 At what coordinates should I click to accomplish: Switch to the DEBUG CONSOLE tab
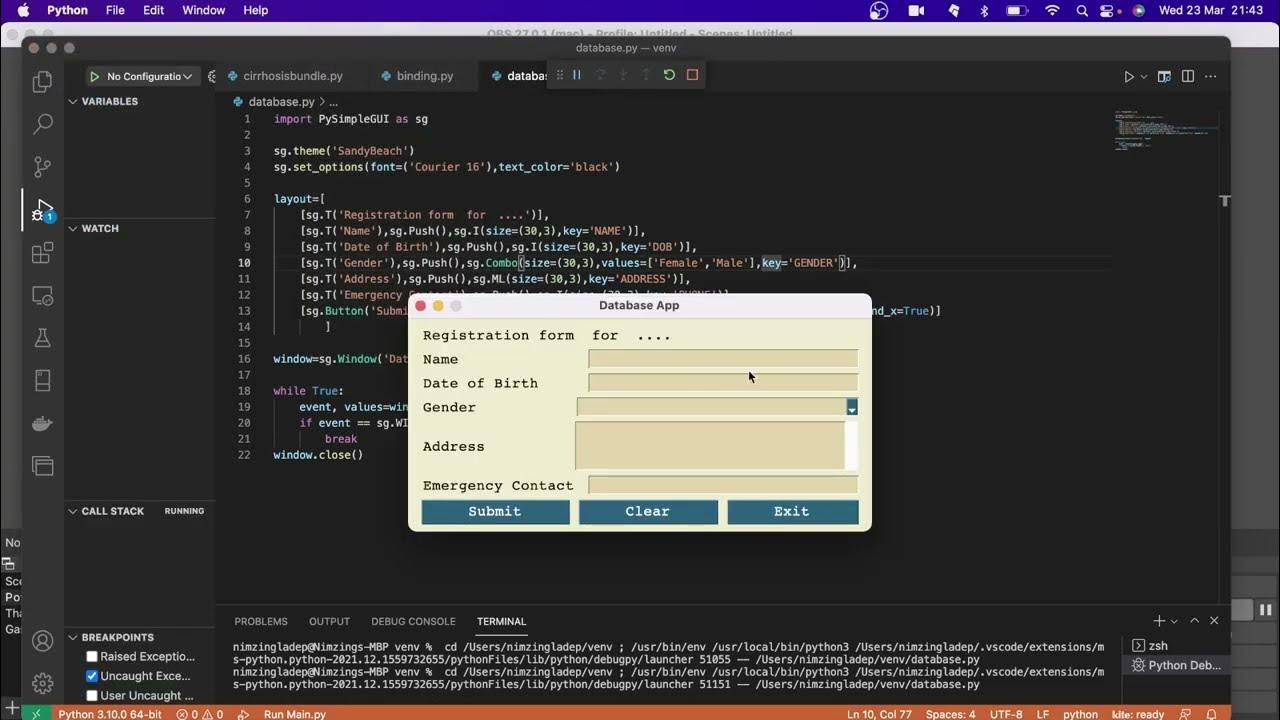[413, 621]
